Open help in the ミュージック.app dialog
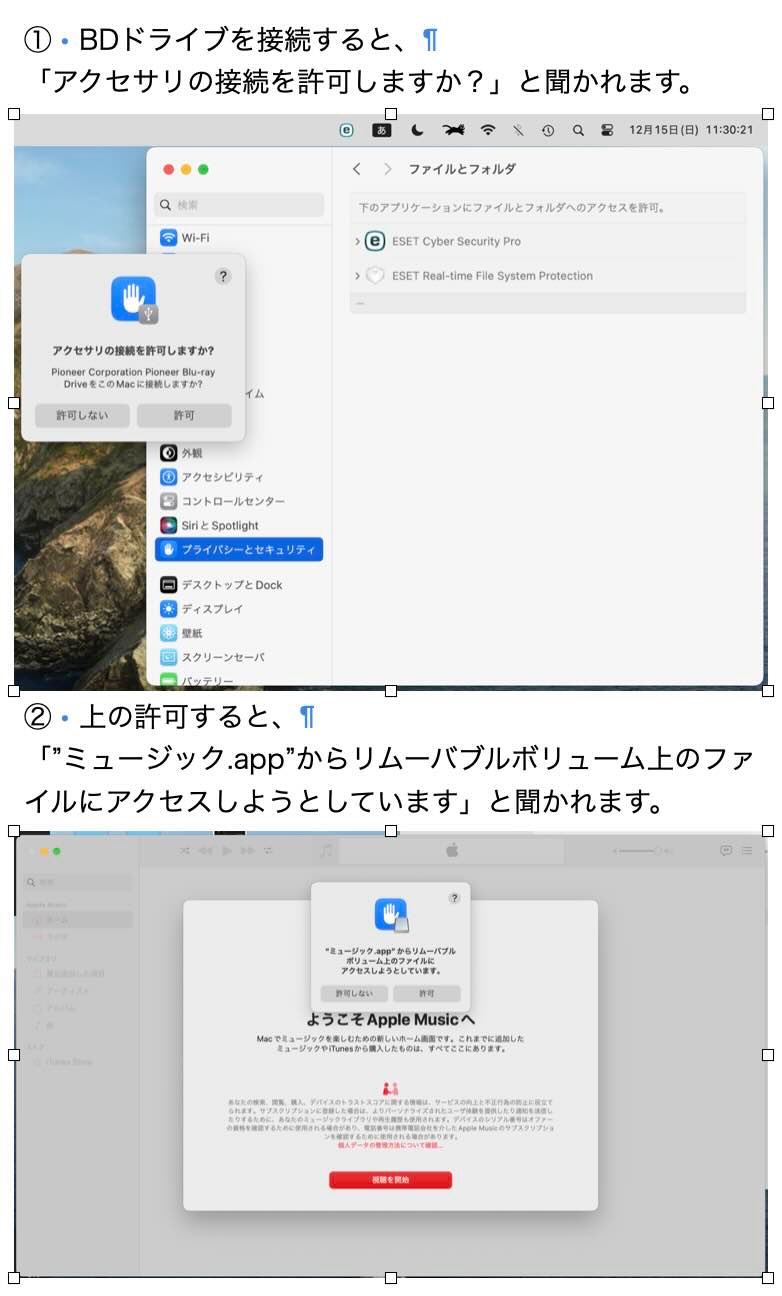782x1296 pixels. pos(454,898)
